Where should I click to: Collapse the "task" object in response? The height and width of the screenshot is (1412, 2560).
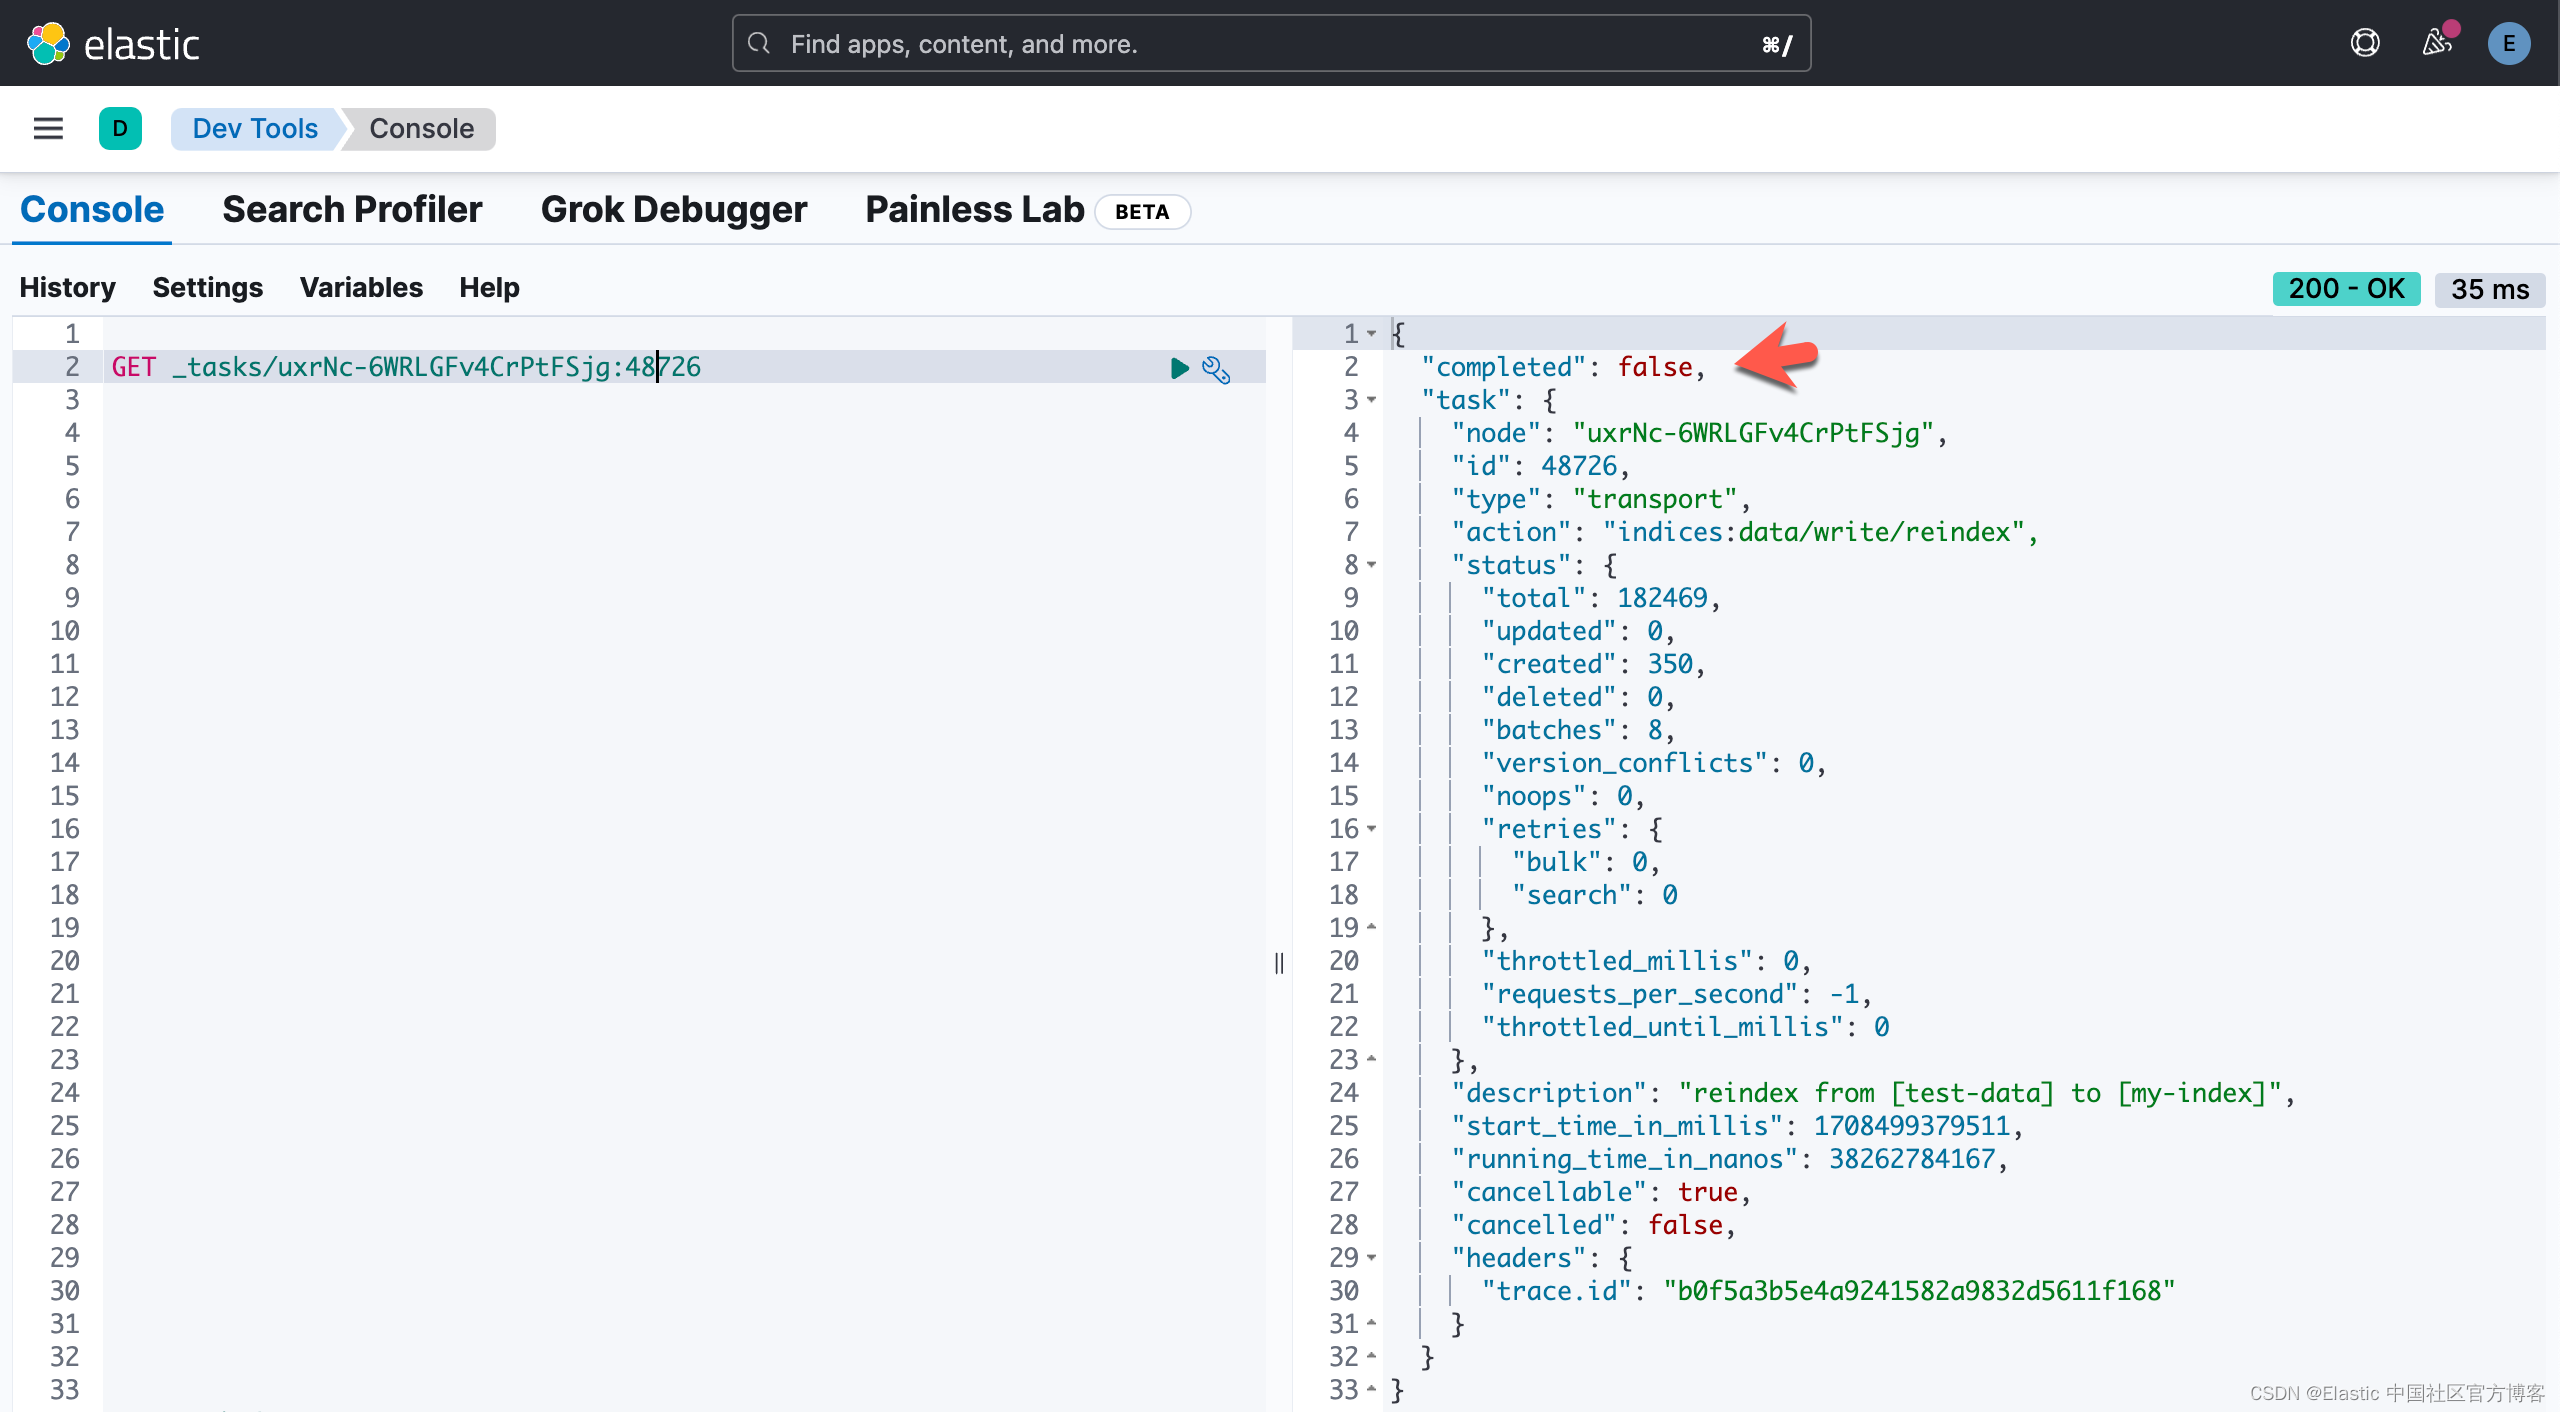point(1370,400)
